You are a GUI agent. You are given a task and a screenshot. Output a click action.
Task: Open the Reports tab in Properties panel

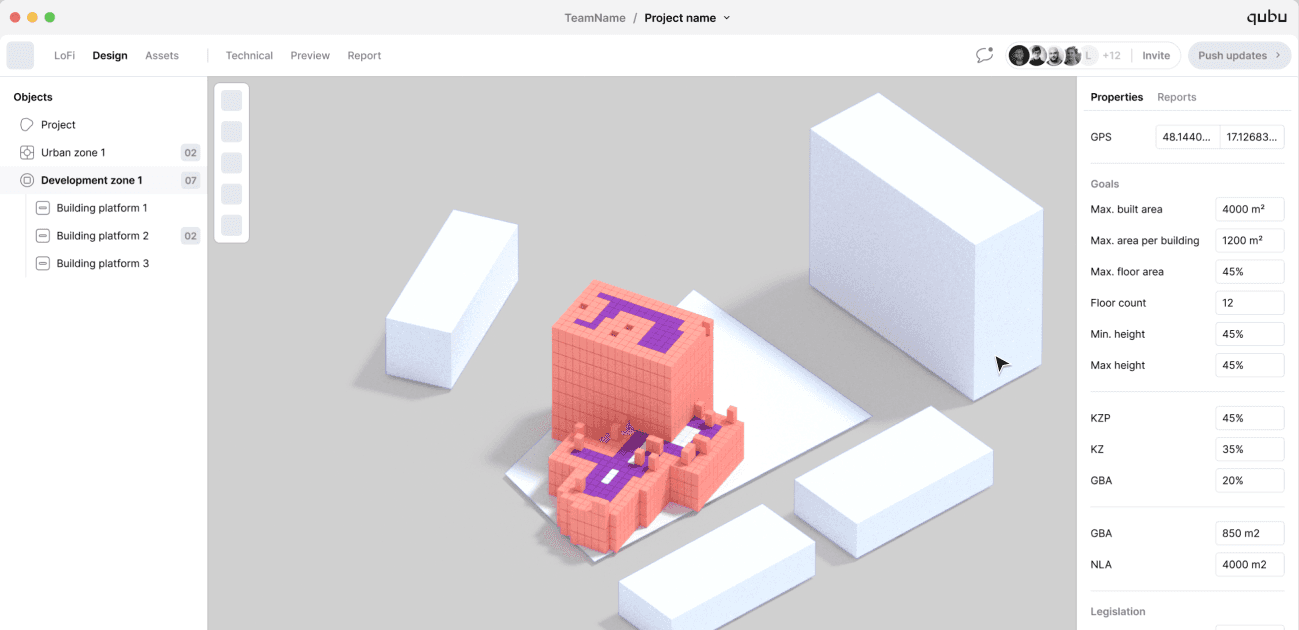coord(1176,97)
